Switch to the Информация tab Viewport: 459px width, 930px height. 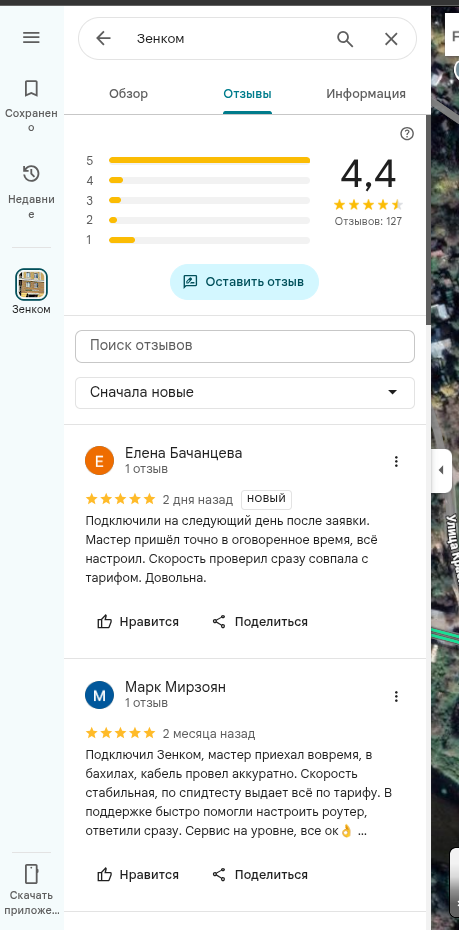click(x=366, y=94)
